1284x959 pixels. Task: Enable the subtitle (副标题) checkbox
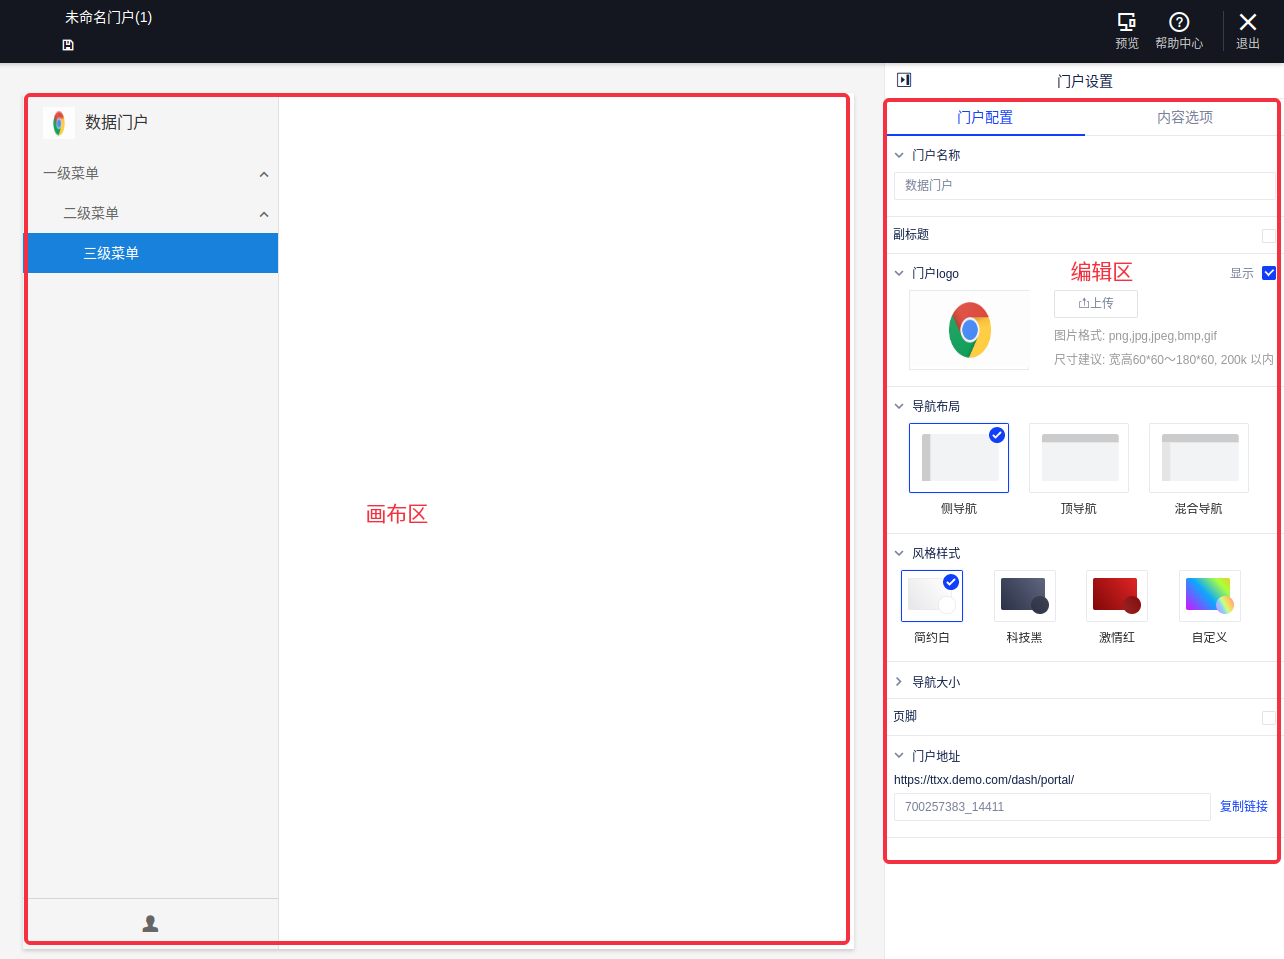(x=1268, y=236)
